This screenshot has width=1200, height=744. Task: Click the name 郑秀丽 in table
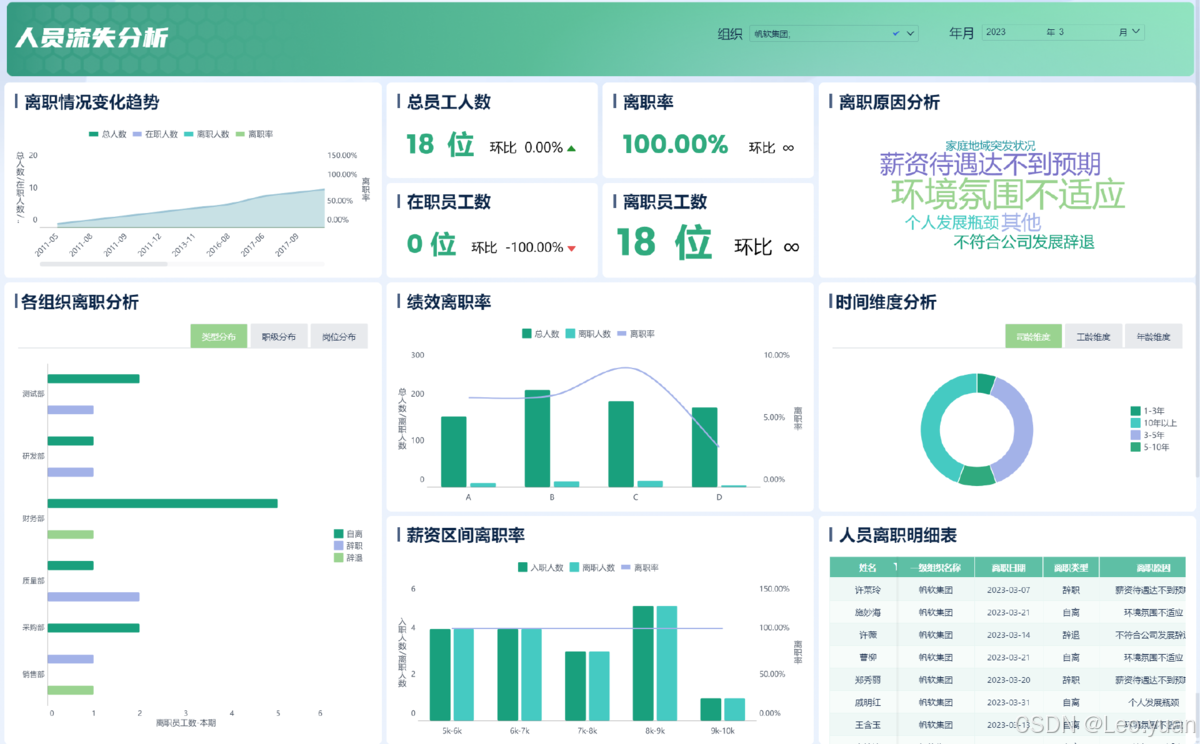[868, 680]
